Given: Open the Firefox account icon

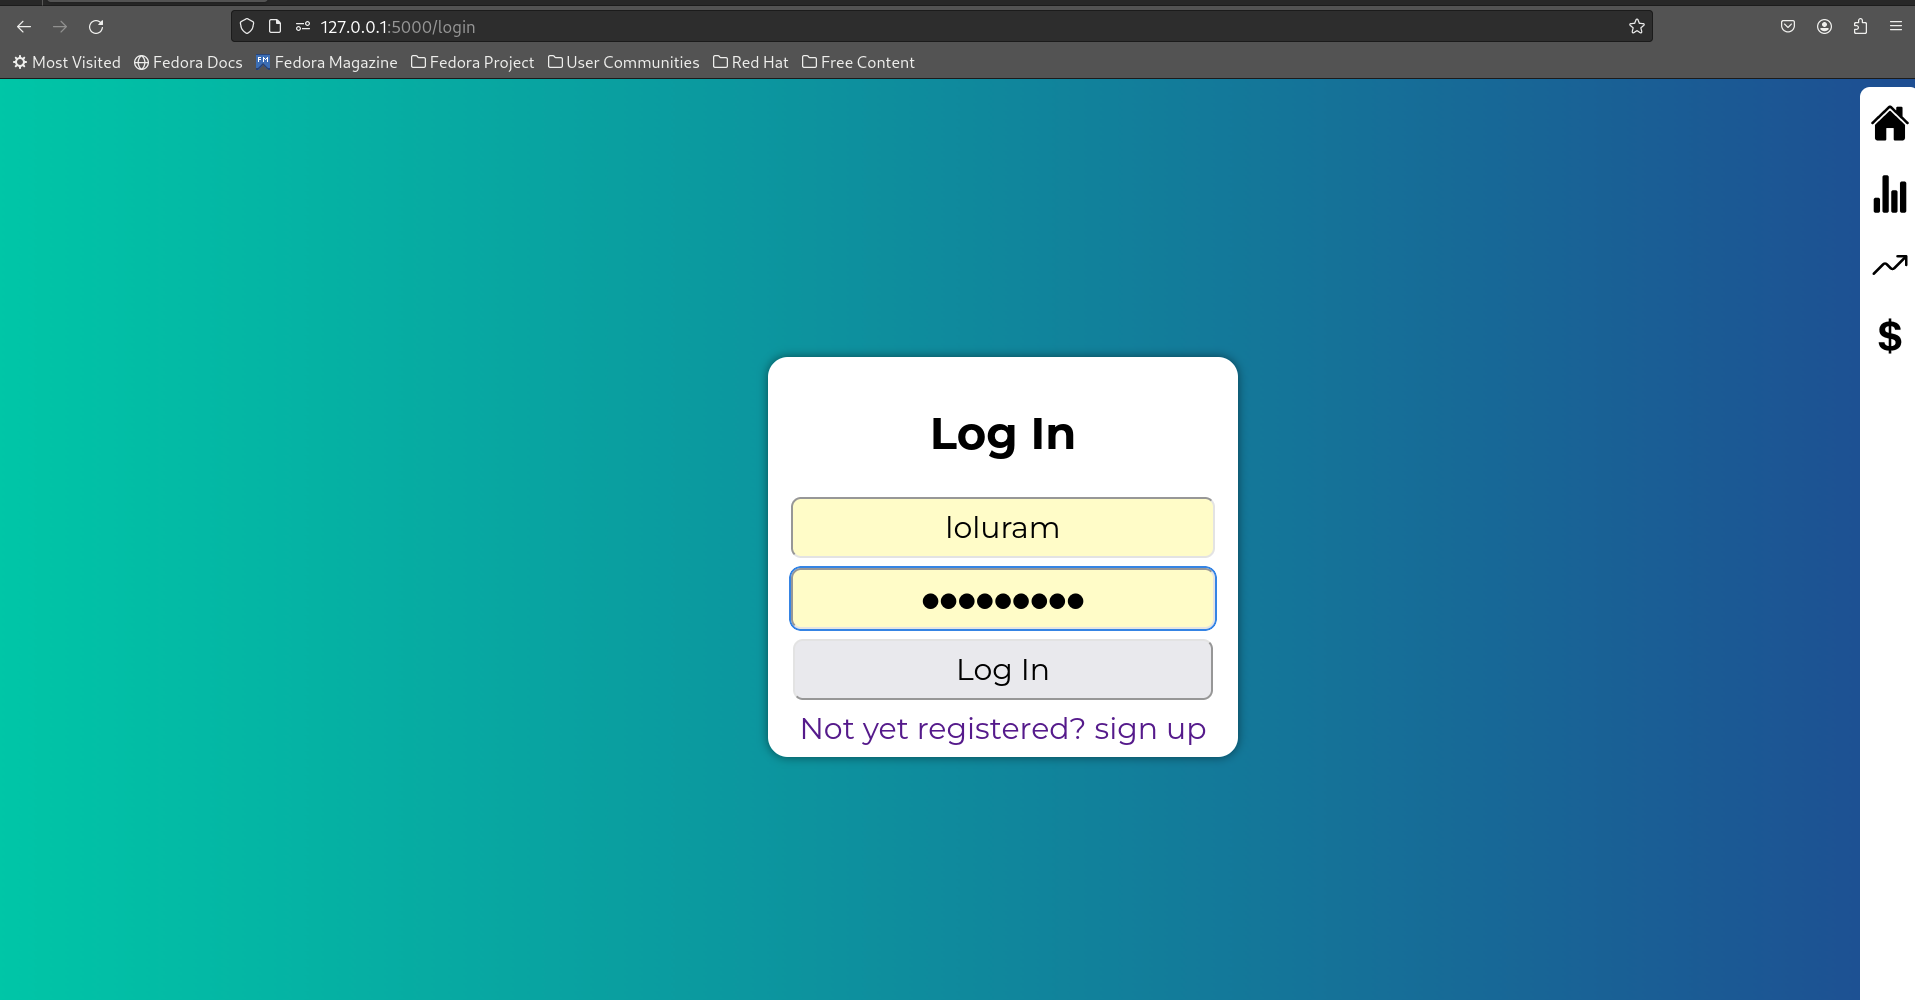Looking at the screenshot, I should tap(1824, 27).
